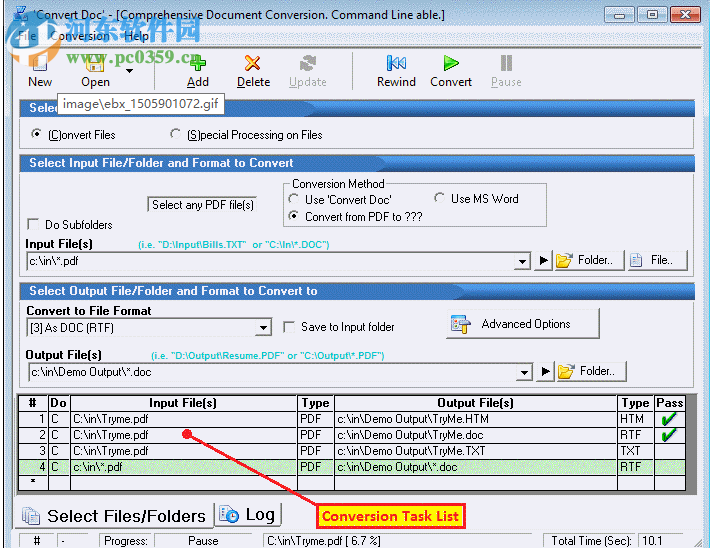Click into the Output File(s) path field
This screenshot has height=548, width=725.
272,372
